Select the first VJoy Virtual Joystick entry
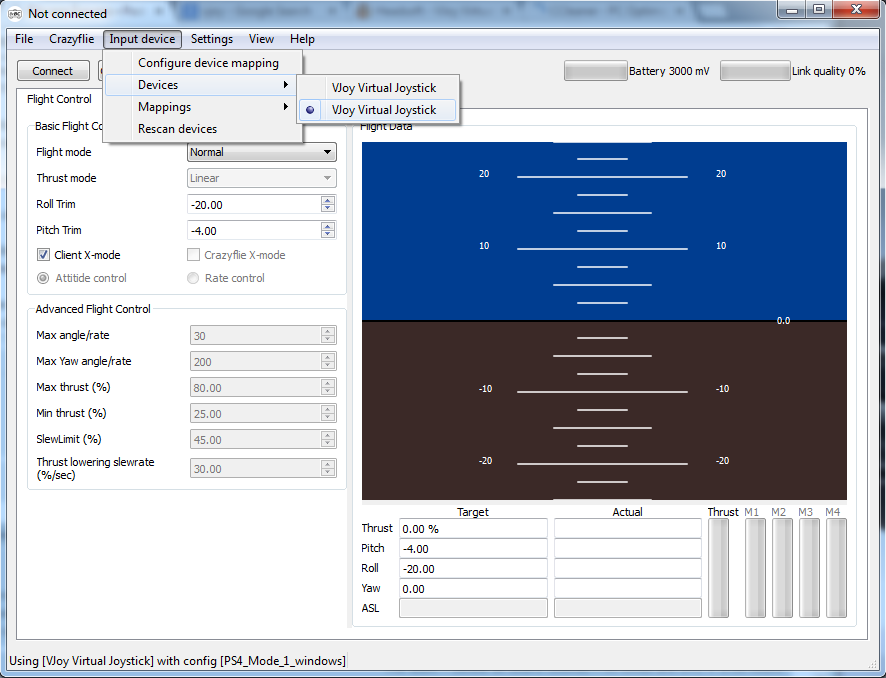 pos(384,88)
